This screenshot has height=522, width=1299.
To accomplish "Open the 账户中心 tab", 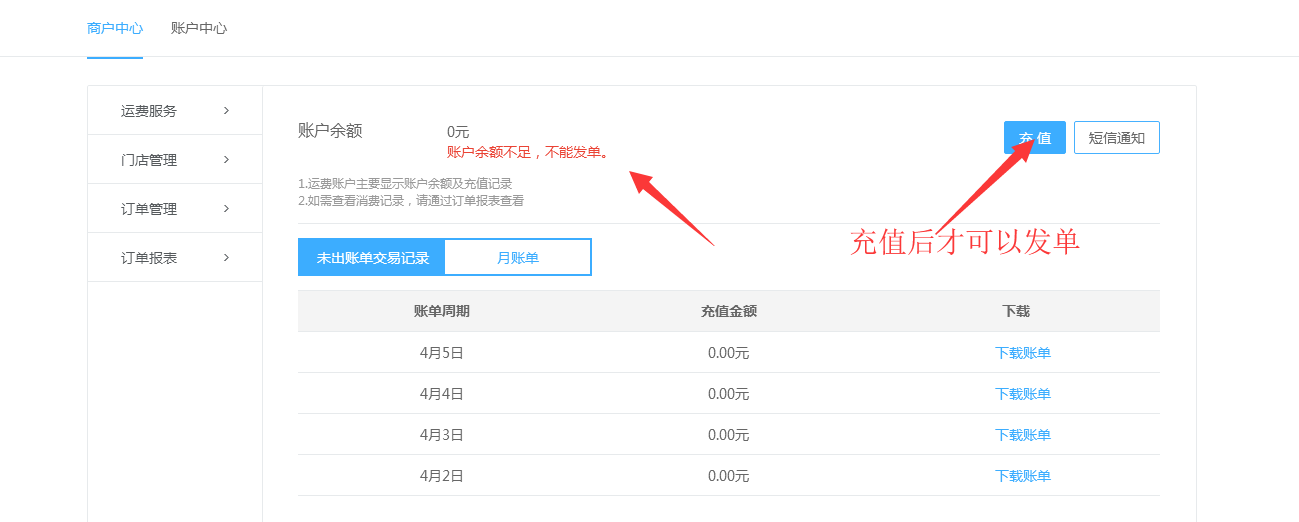I will click(x=199, y=28).
